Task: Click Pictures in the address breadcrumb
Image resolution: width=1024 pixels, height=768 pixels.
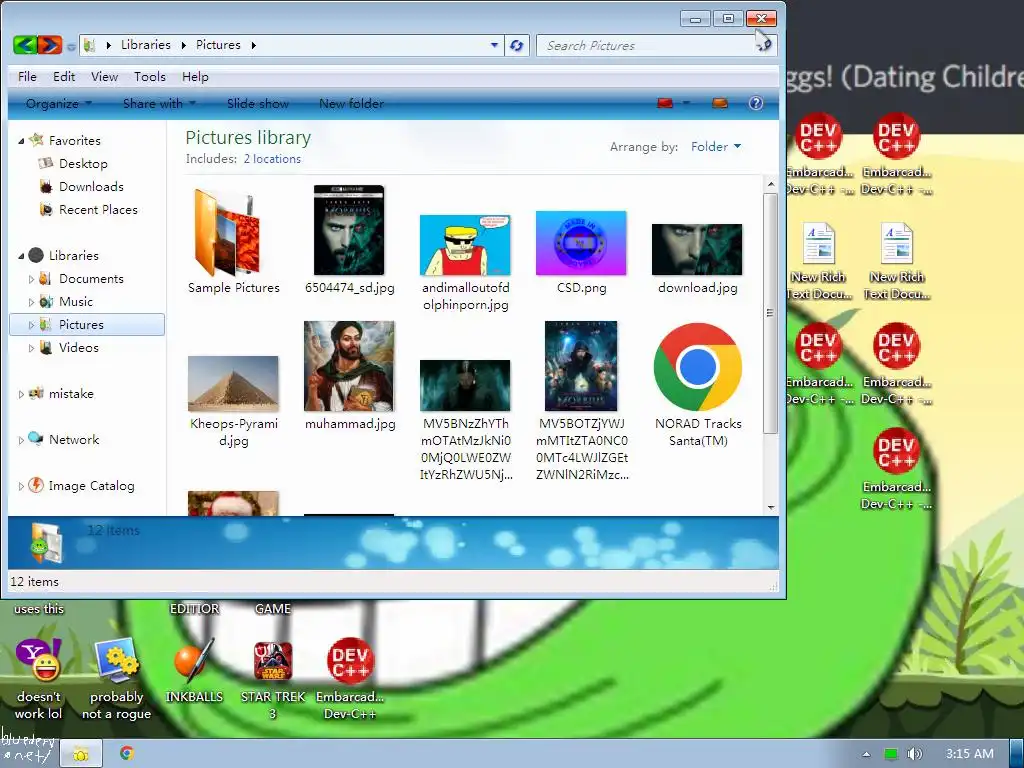Action: (218, 44)
